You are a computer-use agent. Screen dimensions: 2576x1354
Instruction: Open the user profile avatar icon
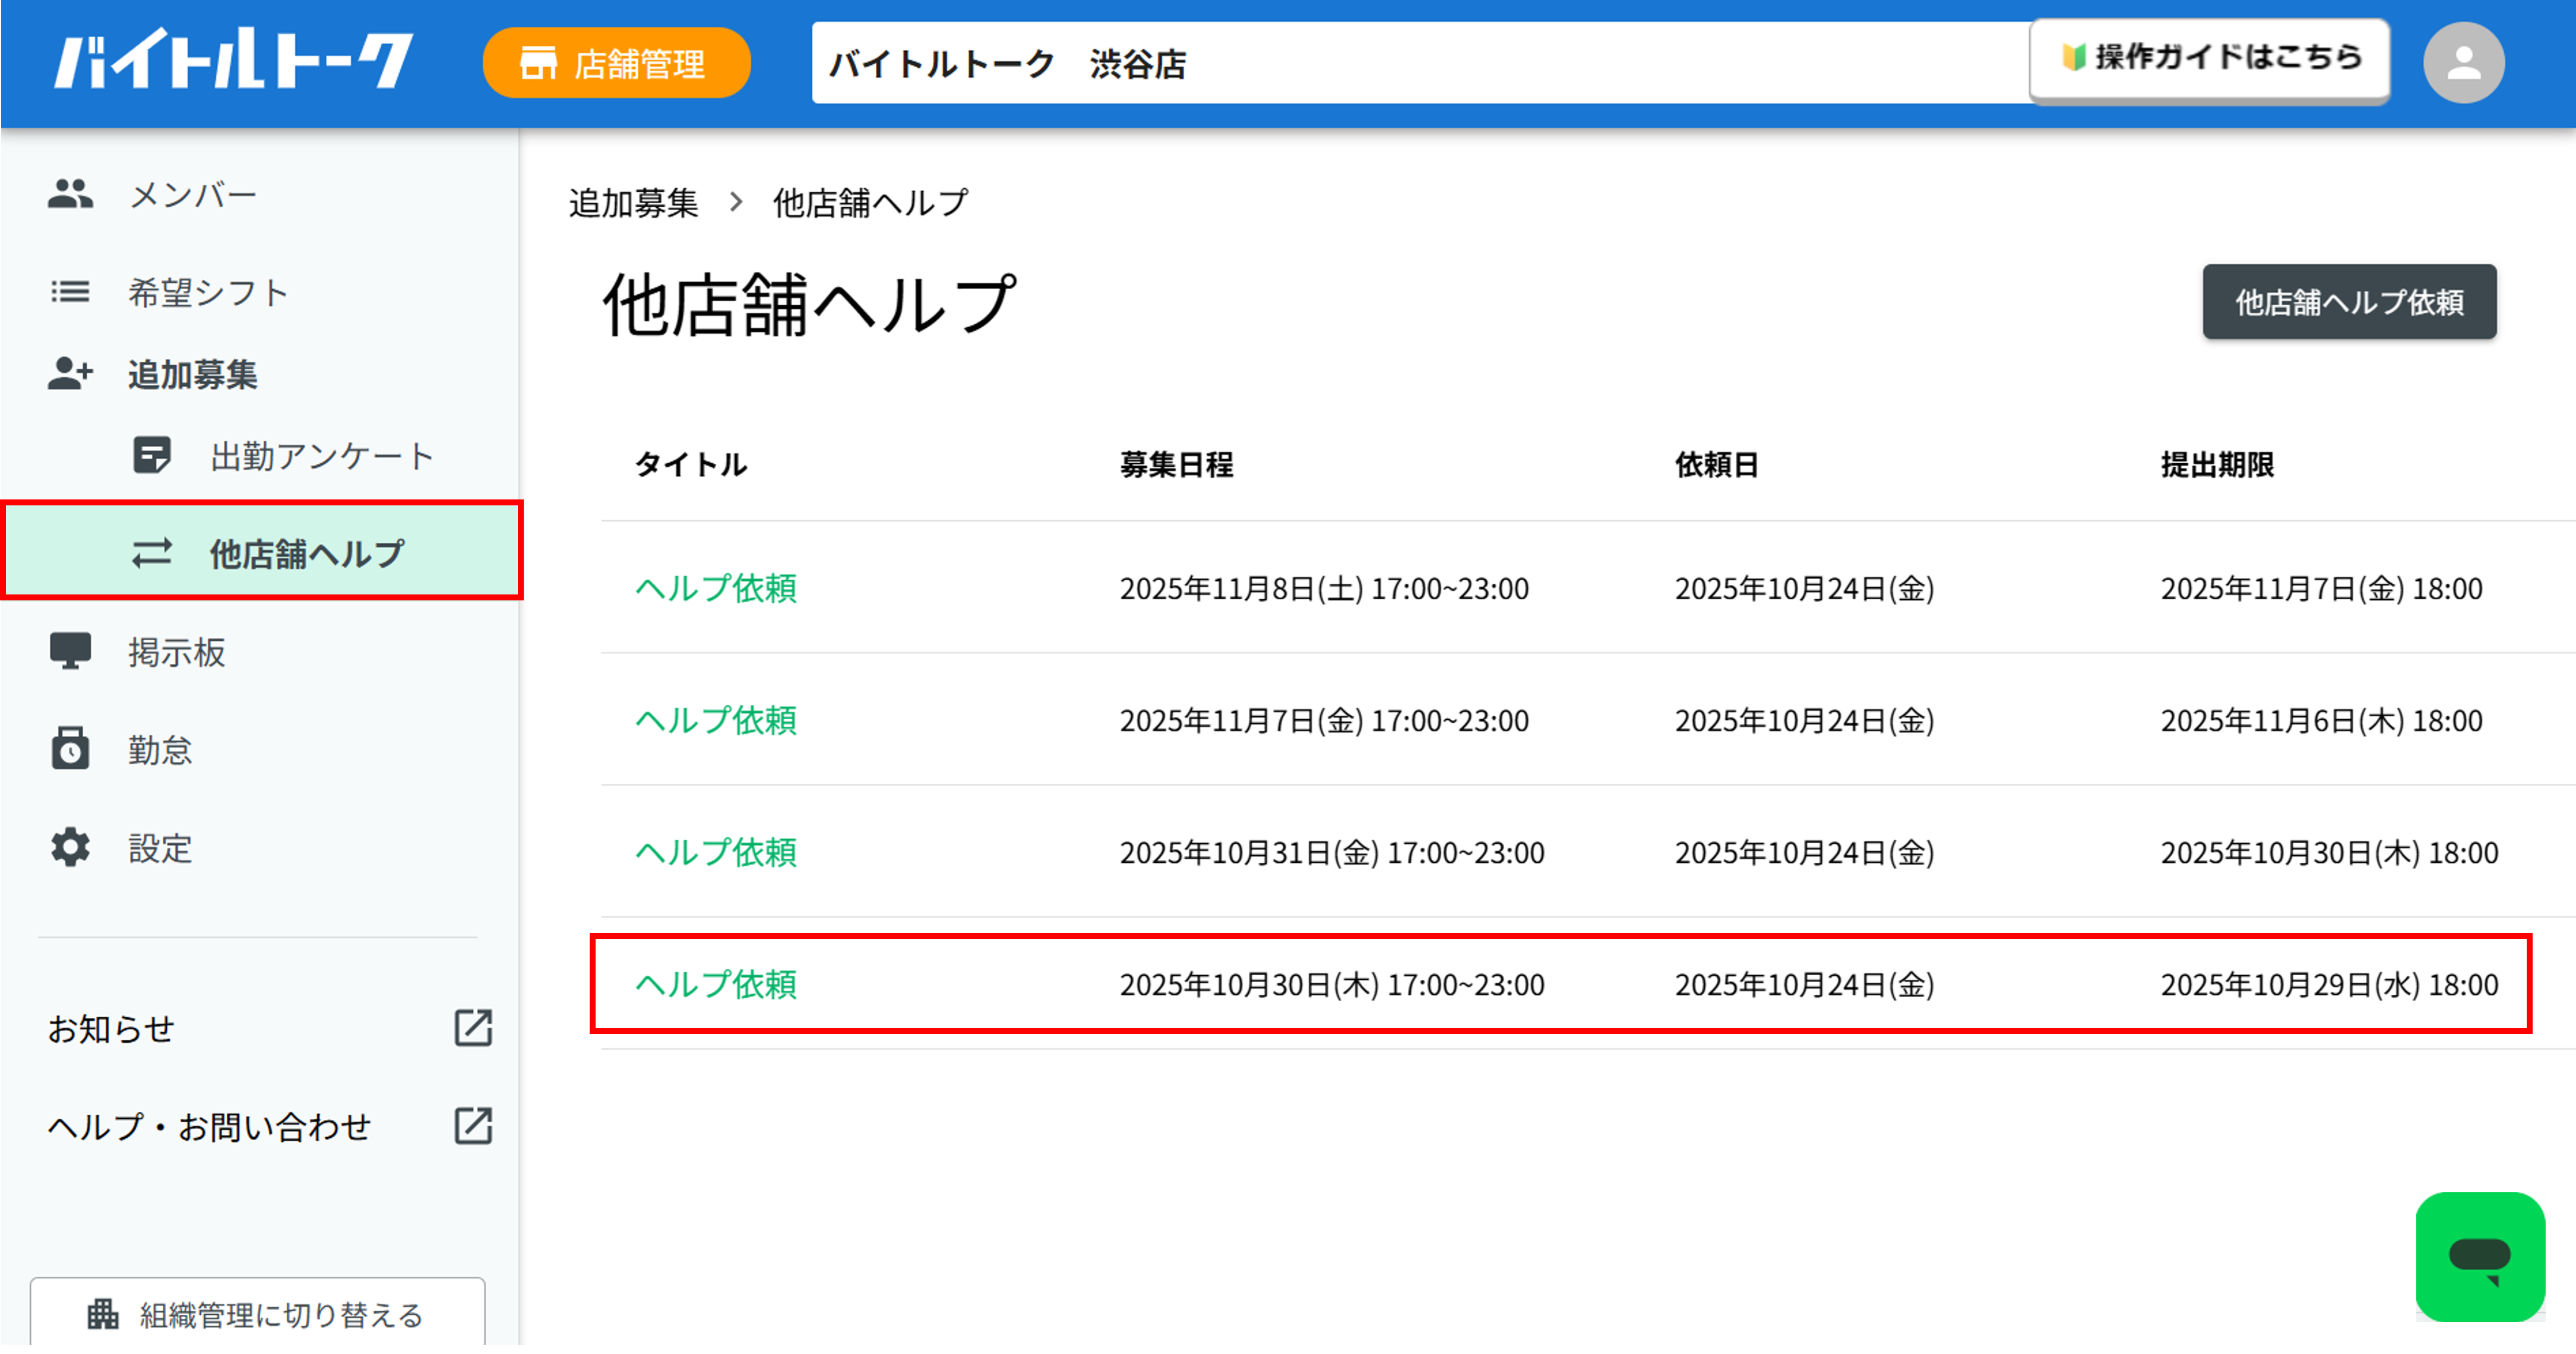click(2463, 63)
